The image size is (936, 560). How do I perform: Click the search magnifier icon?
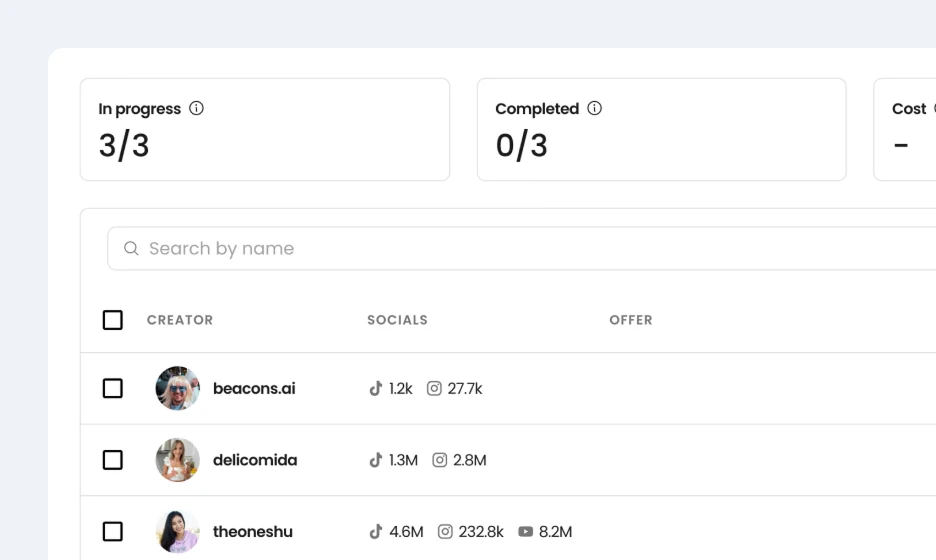point(131,248)
